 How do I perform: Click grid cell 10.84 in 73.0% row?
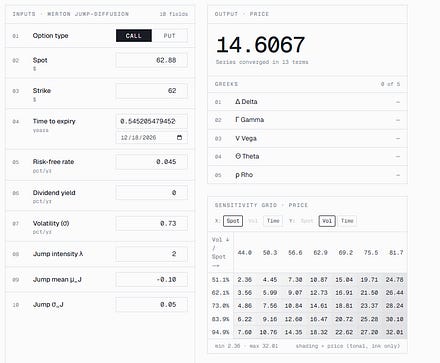tap(293, 306)
